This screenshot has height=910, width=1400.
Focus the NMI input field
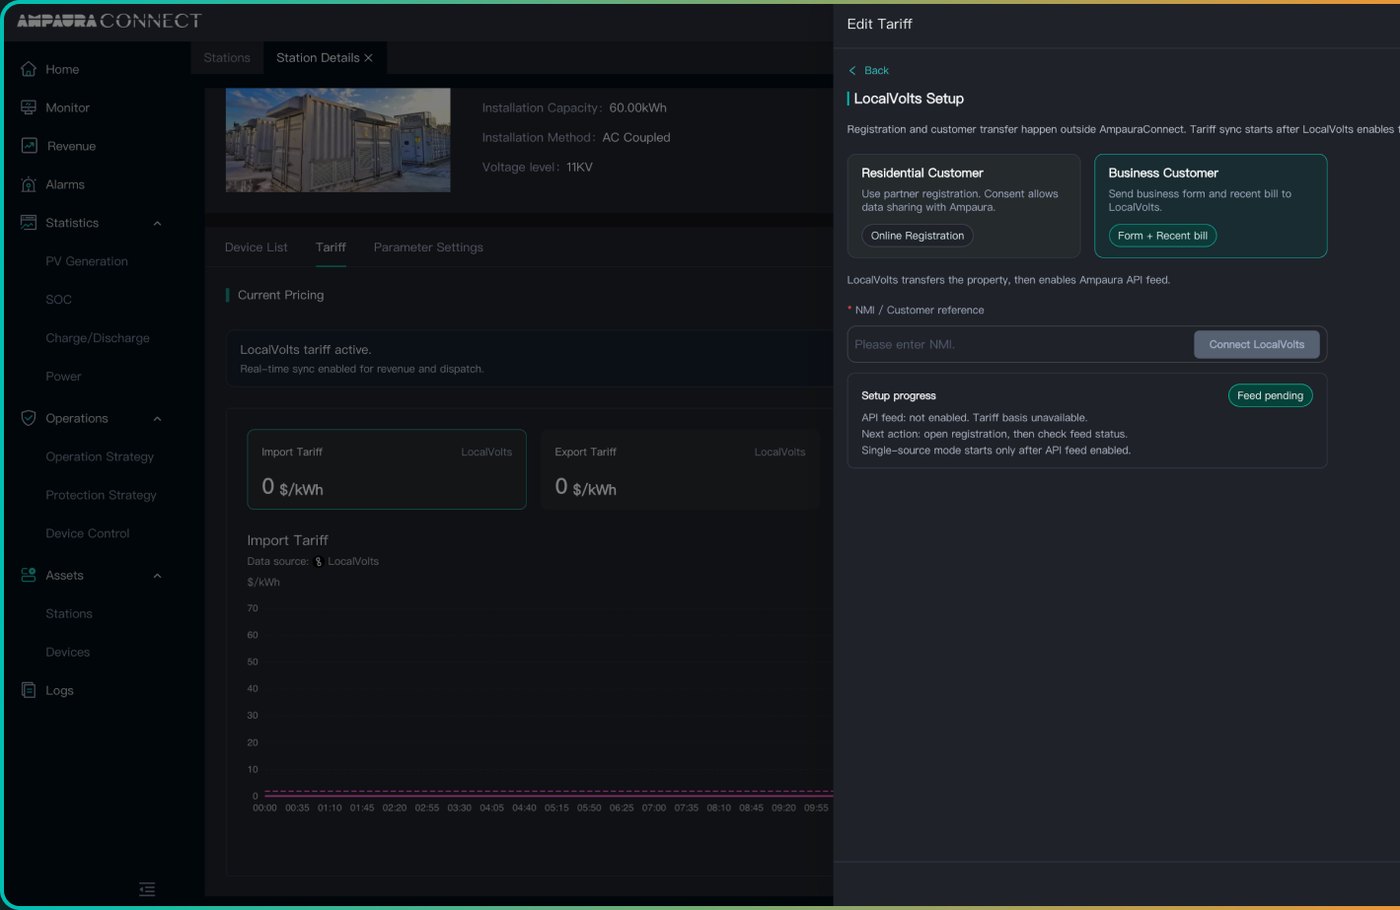point(1020,344)
